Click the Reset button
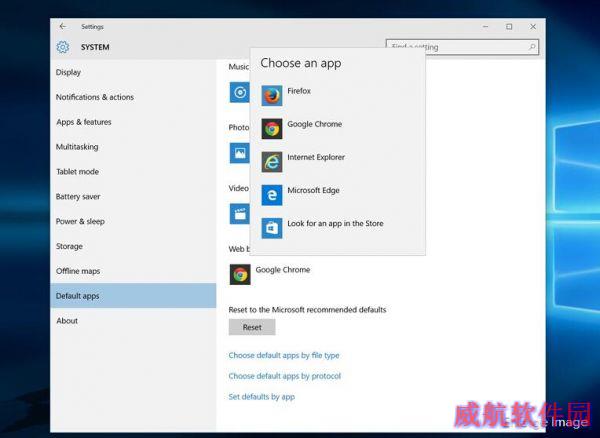This screenshot has width=600, height=438. click(x=252, y=327)
